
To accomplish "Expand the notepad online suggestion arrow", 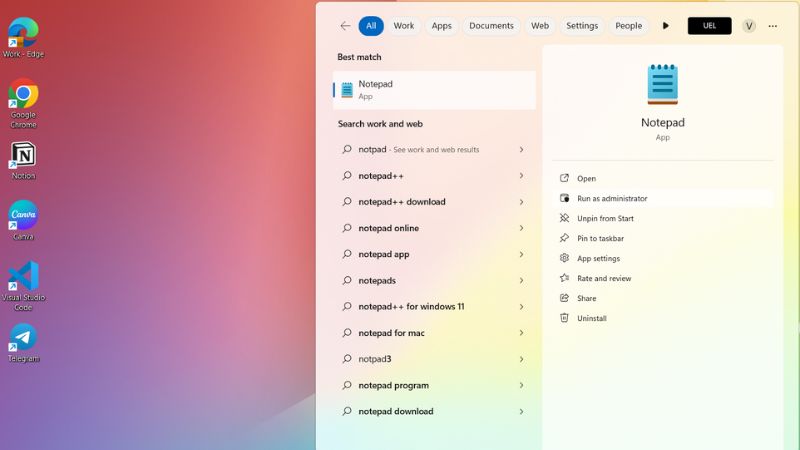I will tap(521, 228).
